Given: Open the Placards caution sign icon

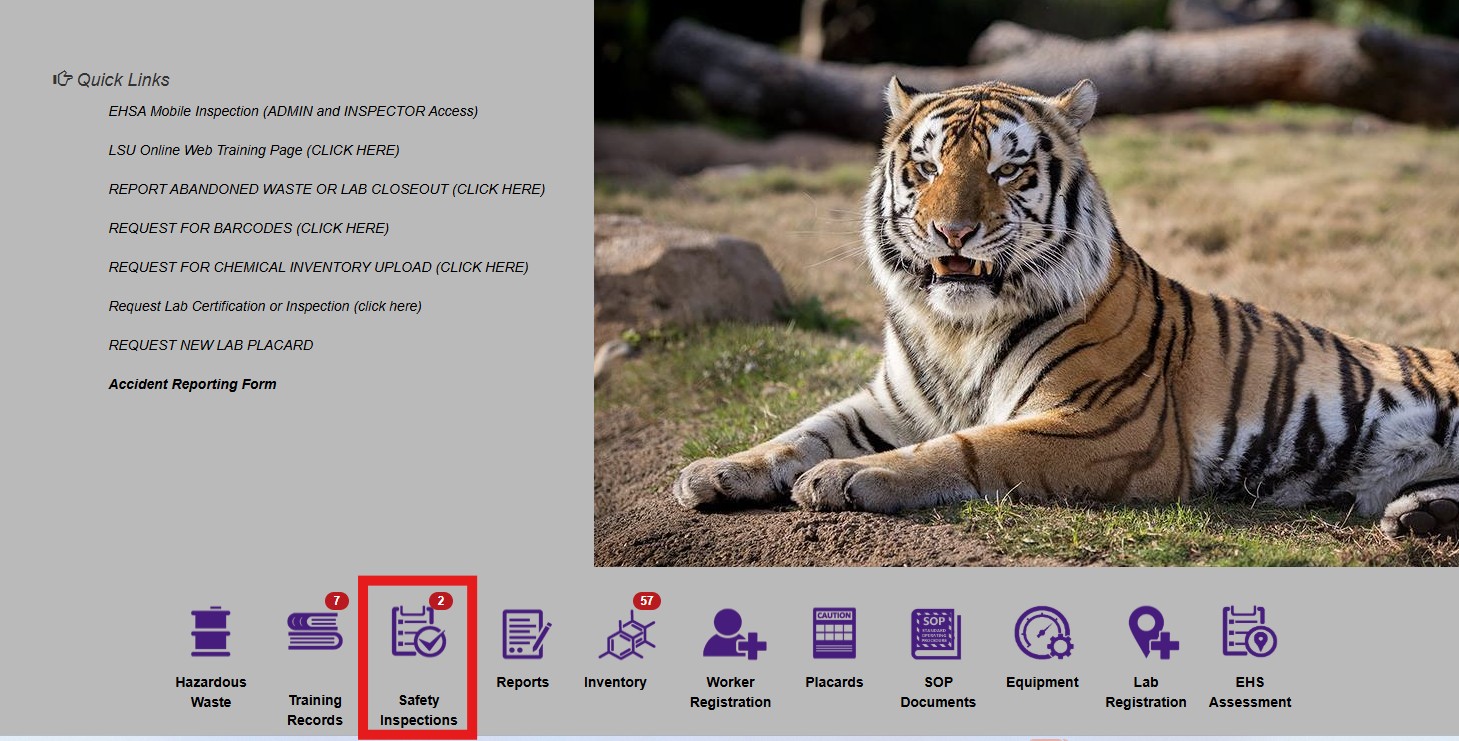Looking at the screenshot, I should coord(834,633).
